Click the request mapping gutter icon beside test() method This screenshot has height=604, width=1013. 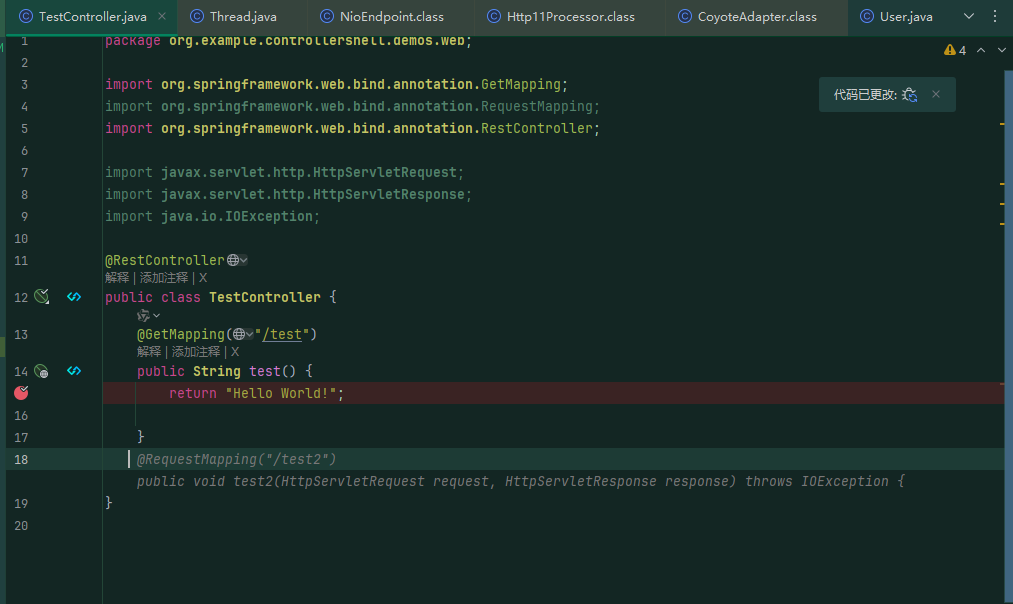pos(41,371)
